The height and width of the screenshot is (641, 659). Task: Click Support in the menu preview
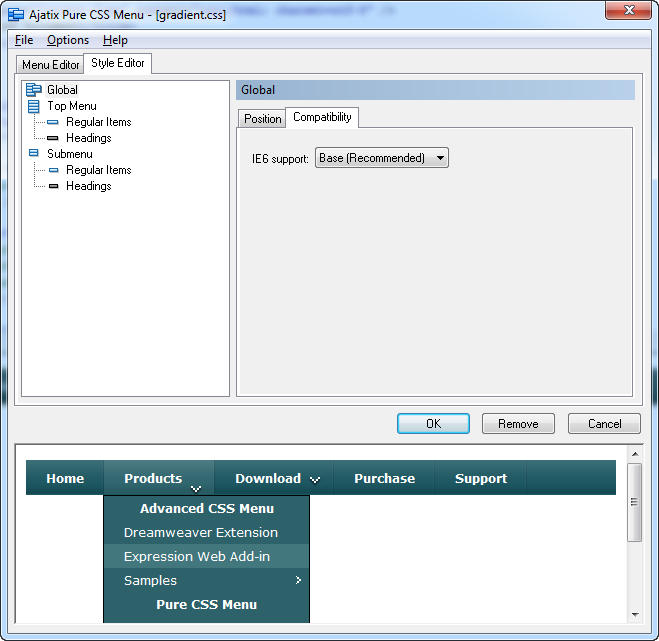[x=481, y=478]
